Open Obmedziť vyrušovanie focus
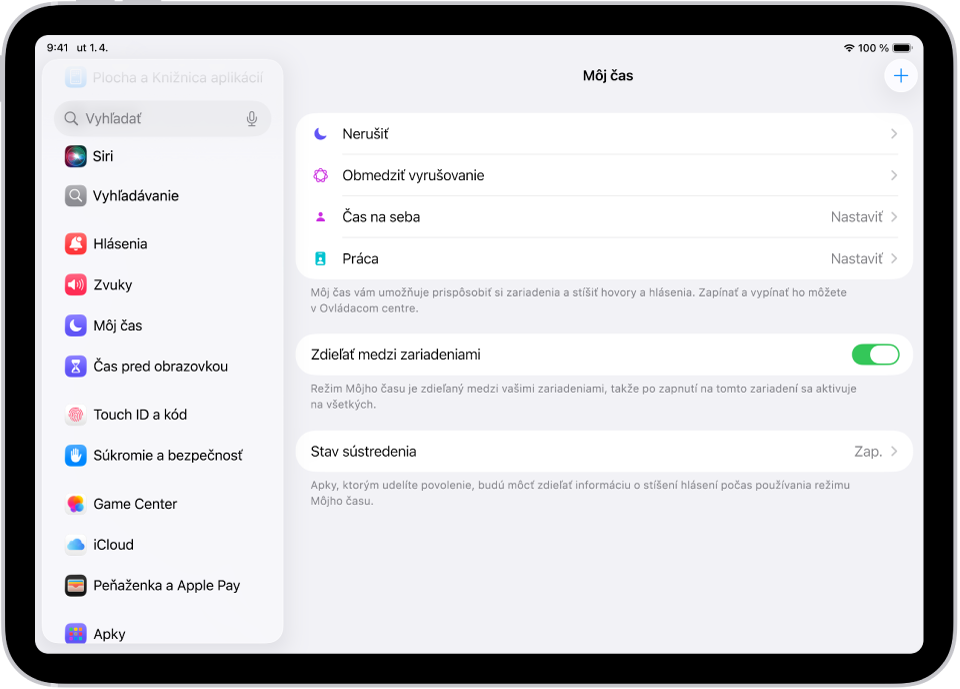The height and width of the screenshot is (689, 960). pos(604,175)
